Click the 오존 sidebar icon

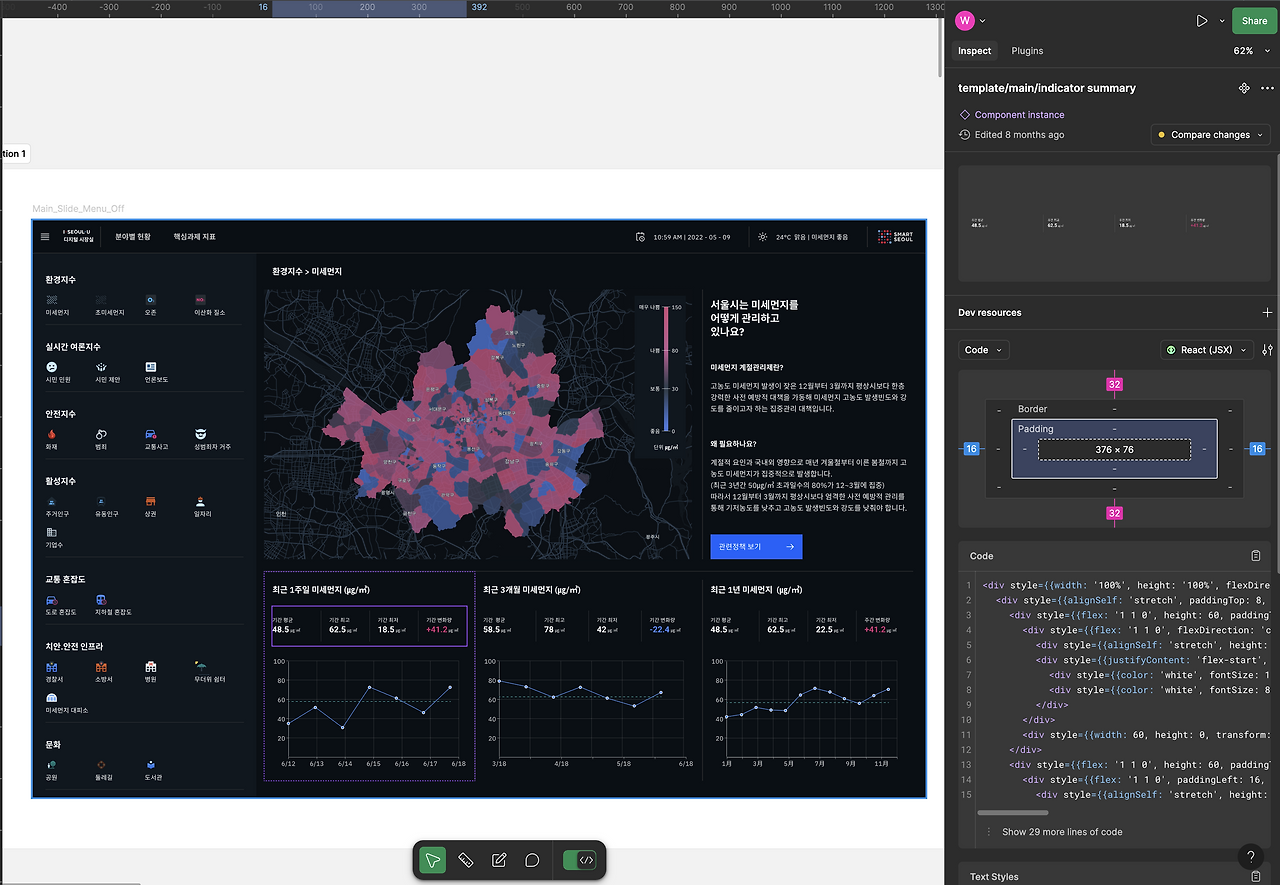(150, 299)
